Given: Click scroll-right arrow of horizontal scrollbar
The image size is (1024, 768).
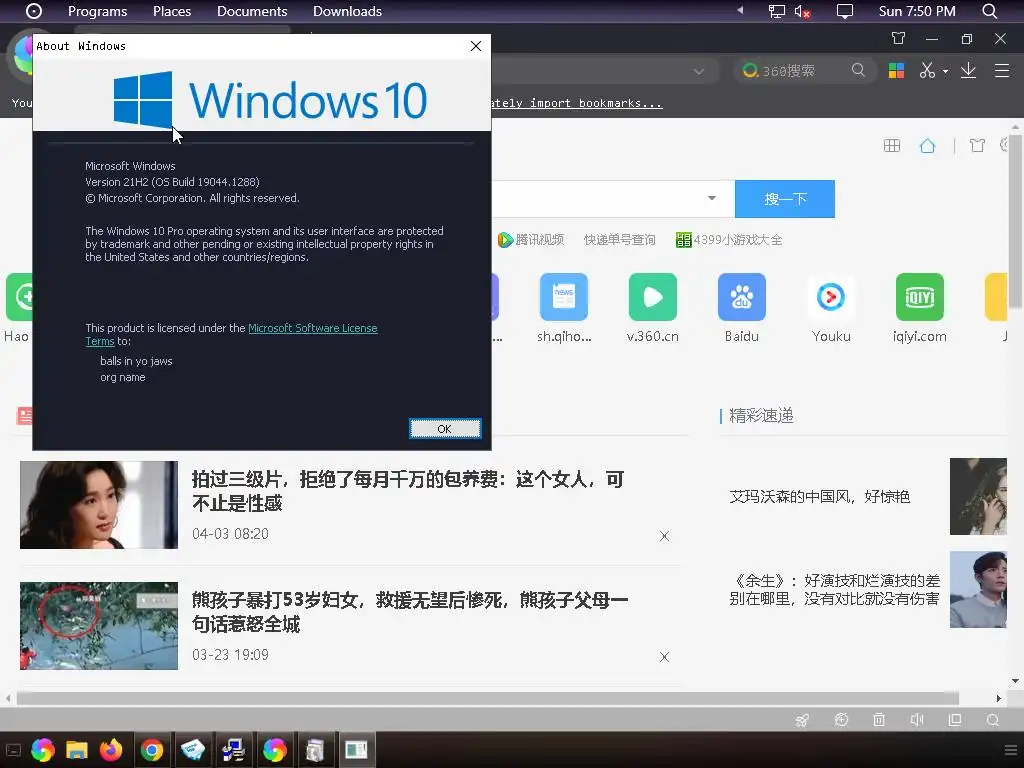Looking at the screenshot, I should pos(999,698).
